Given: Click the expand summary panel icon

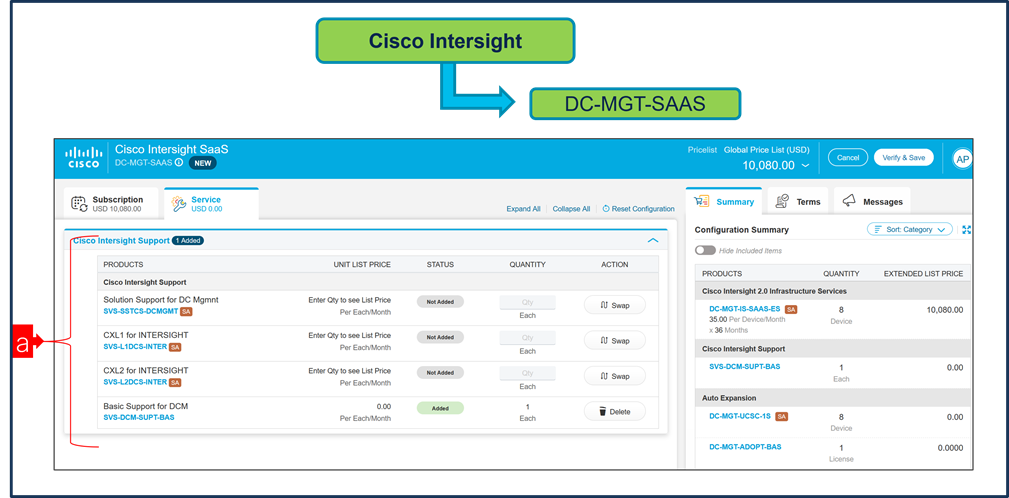Looking at the screenshot, I should pyautogui.click(x=966, y=230).
